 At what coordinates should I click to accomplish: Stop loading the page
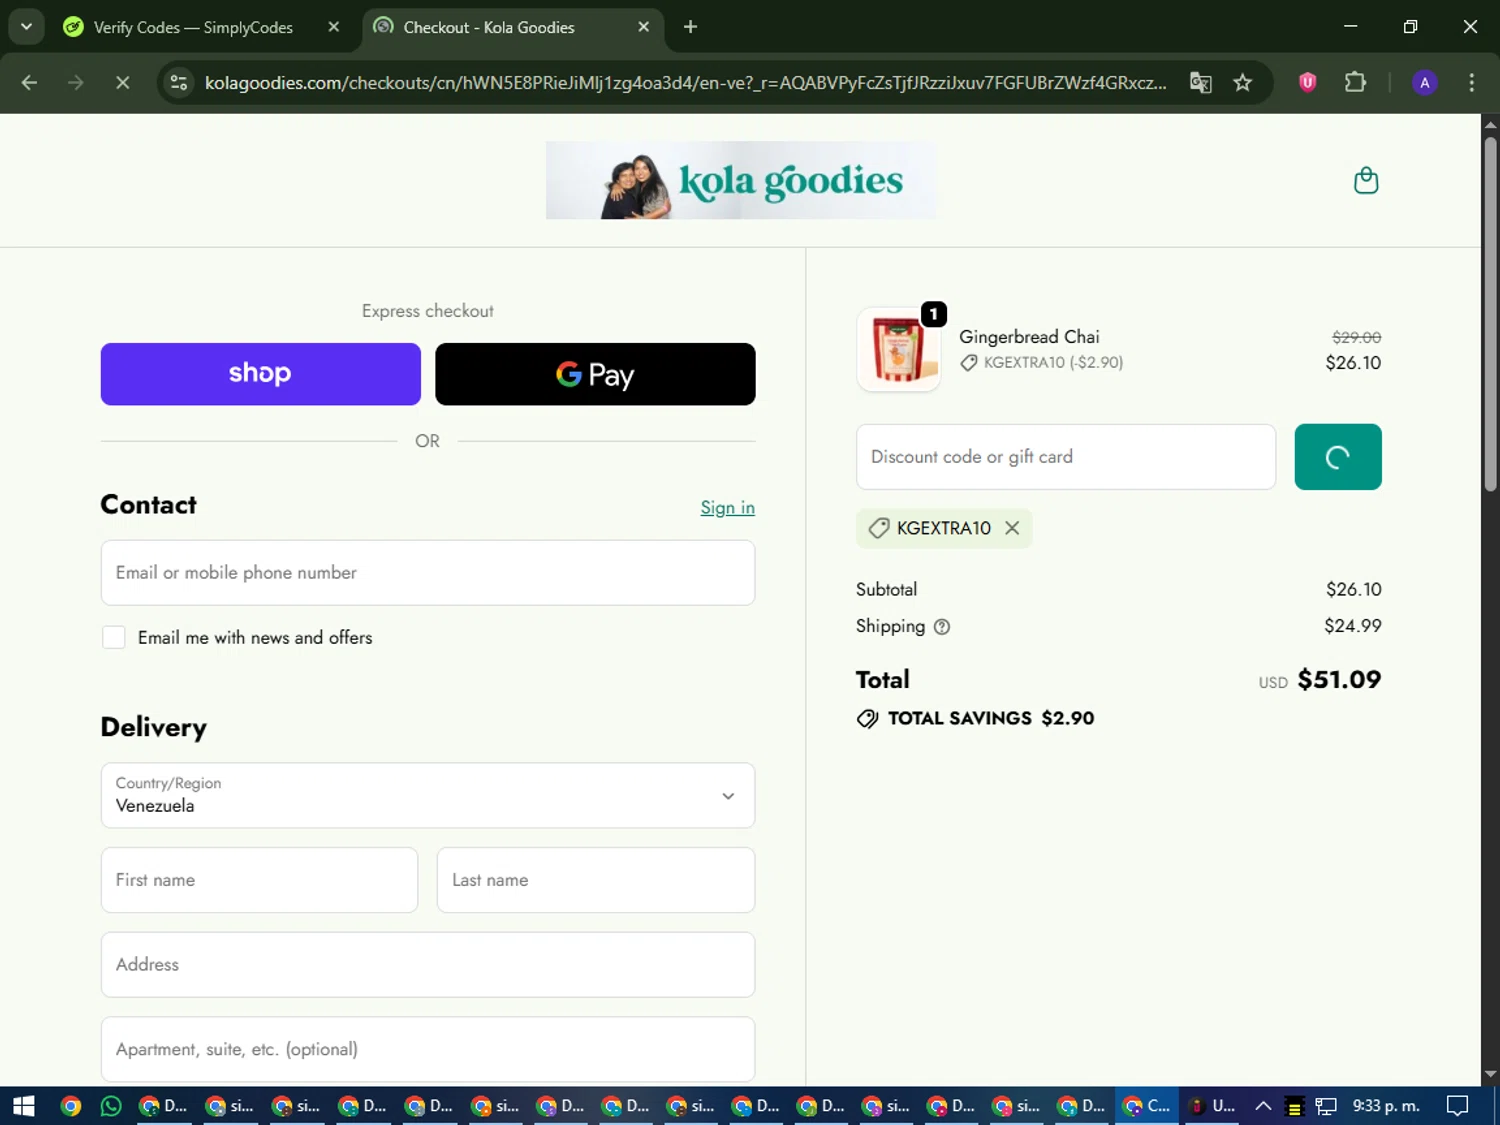click(122, 83)
